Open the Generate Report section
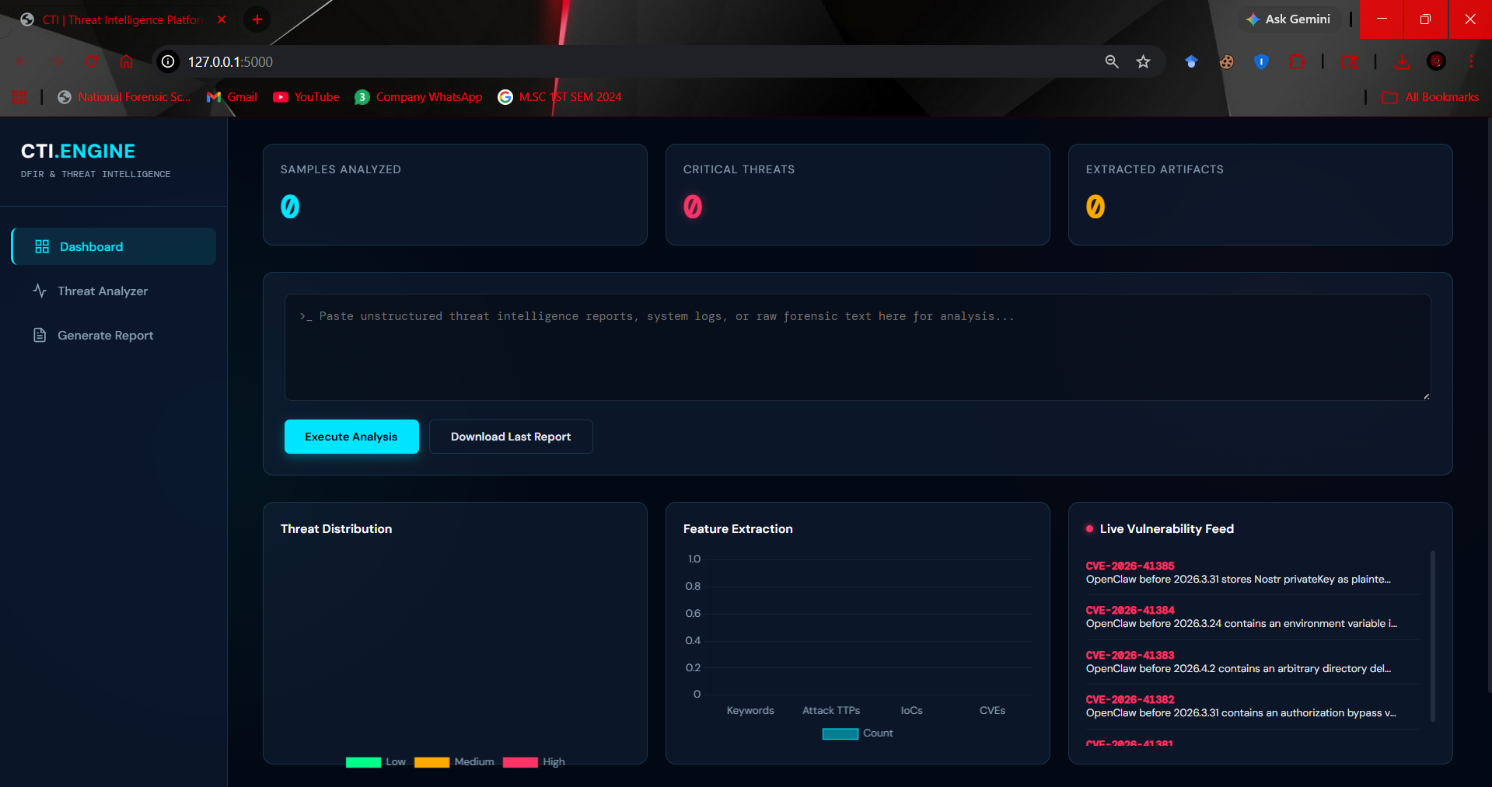This screenshot has height=787, width=1492. click(x=114, y=335)
